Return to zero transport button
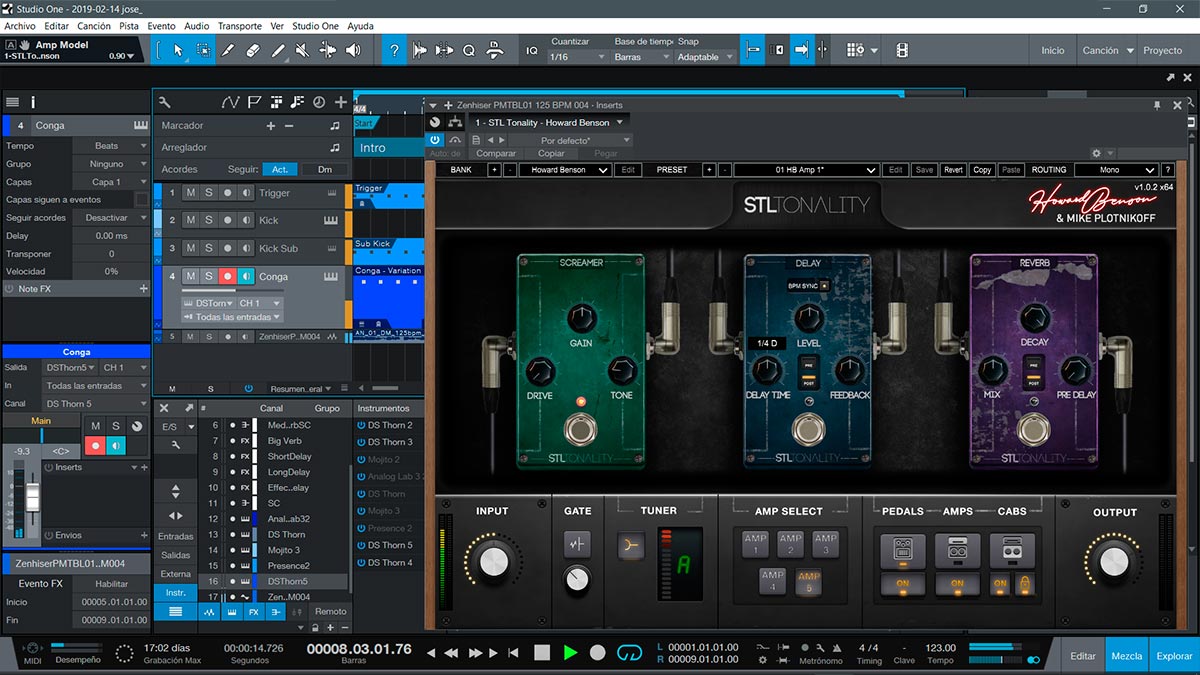 click(x=513, y=653)
